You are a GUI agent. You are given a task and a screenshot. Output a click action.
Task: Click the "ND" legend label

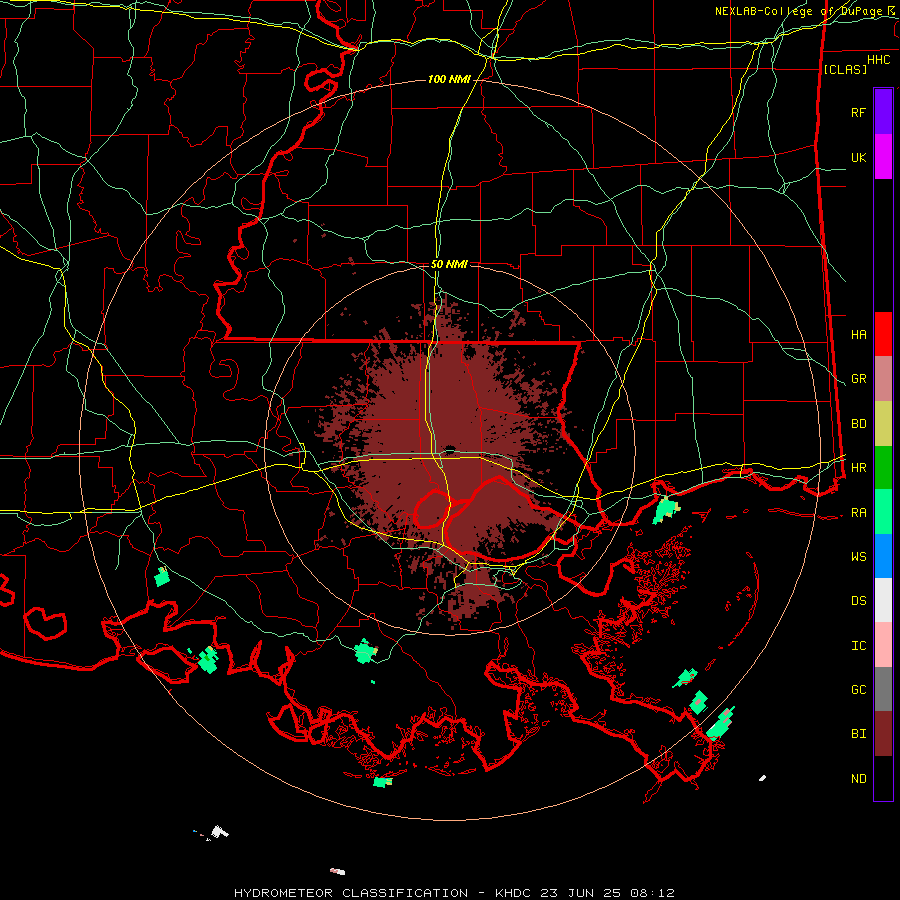[858, 779]
